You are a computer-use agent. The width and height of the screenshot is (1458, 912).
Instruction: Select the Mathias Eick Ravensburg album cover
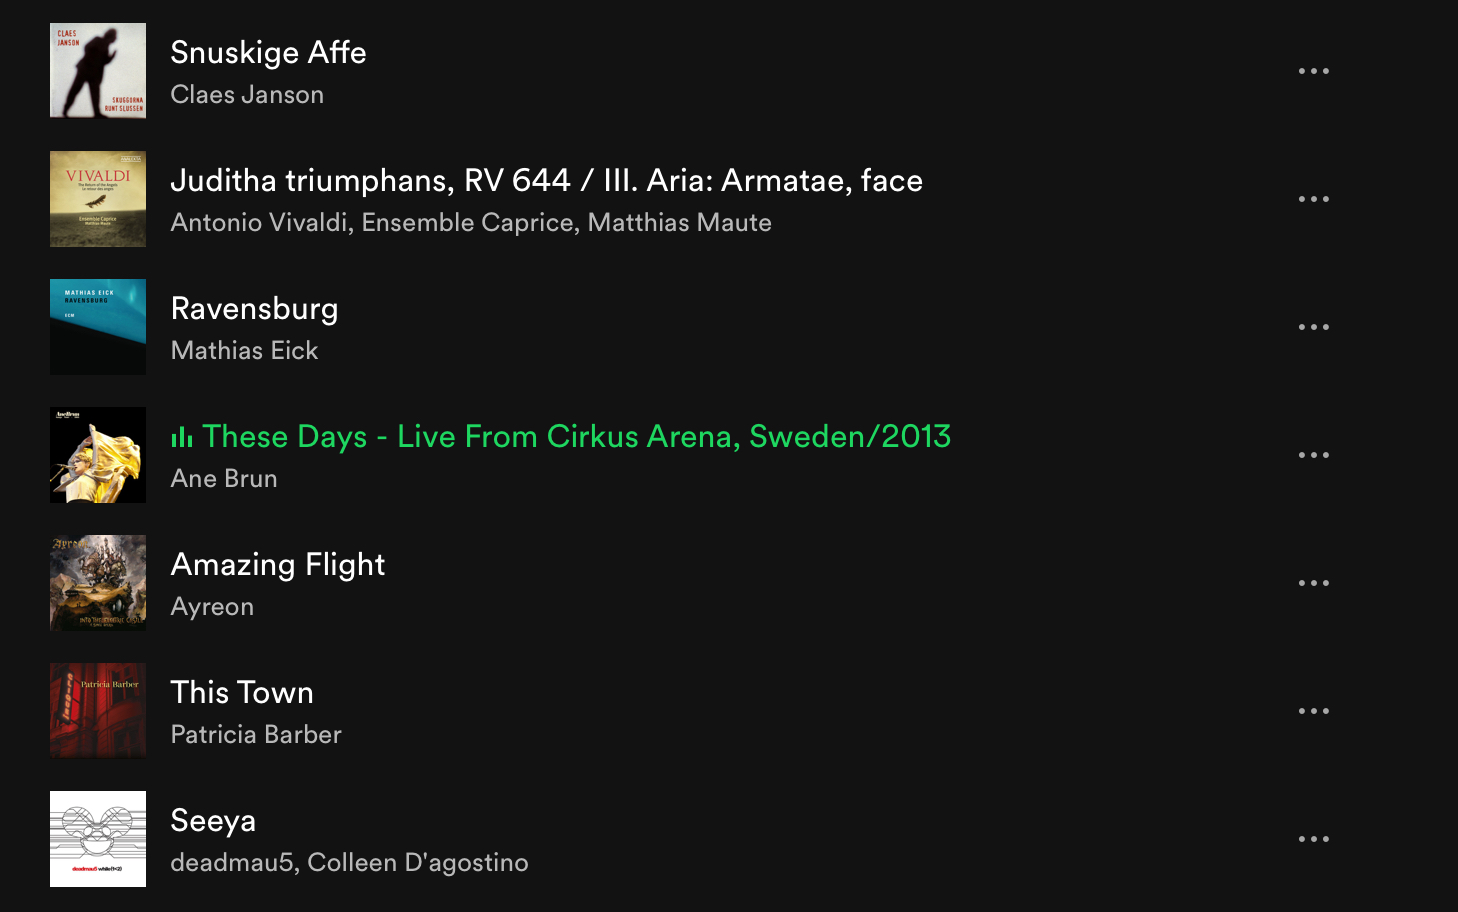pos(98,327)
